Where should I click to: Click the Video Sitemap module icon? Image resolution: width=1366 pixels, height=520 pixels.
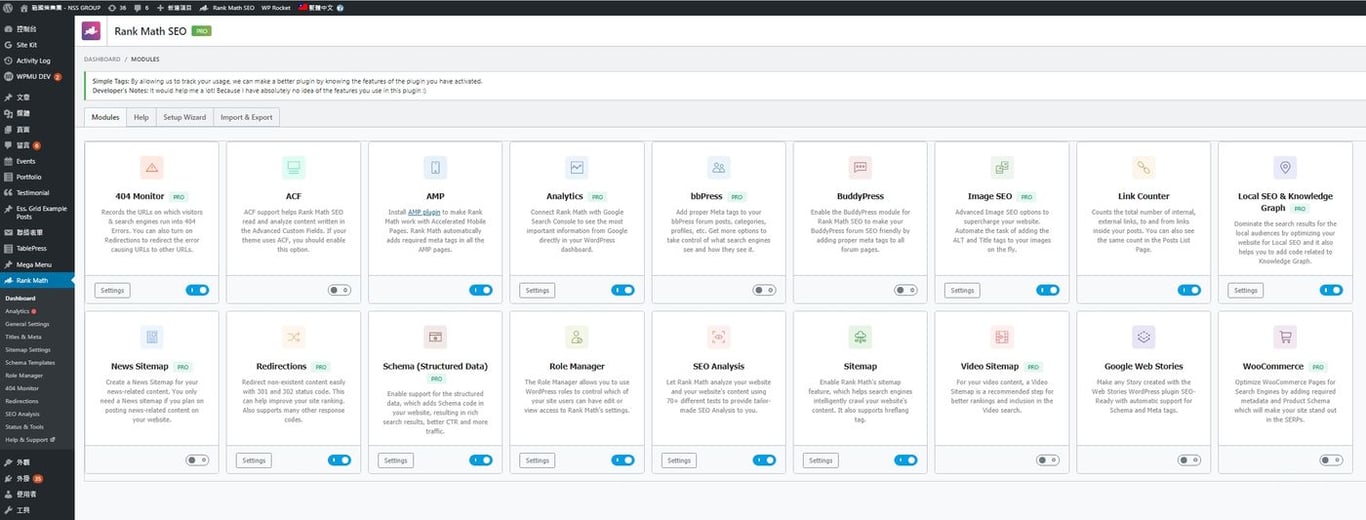[1002, 337]
